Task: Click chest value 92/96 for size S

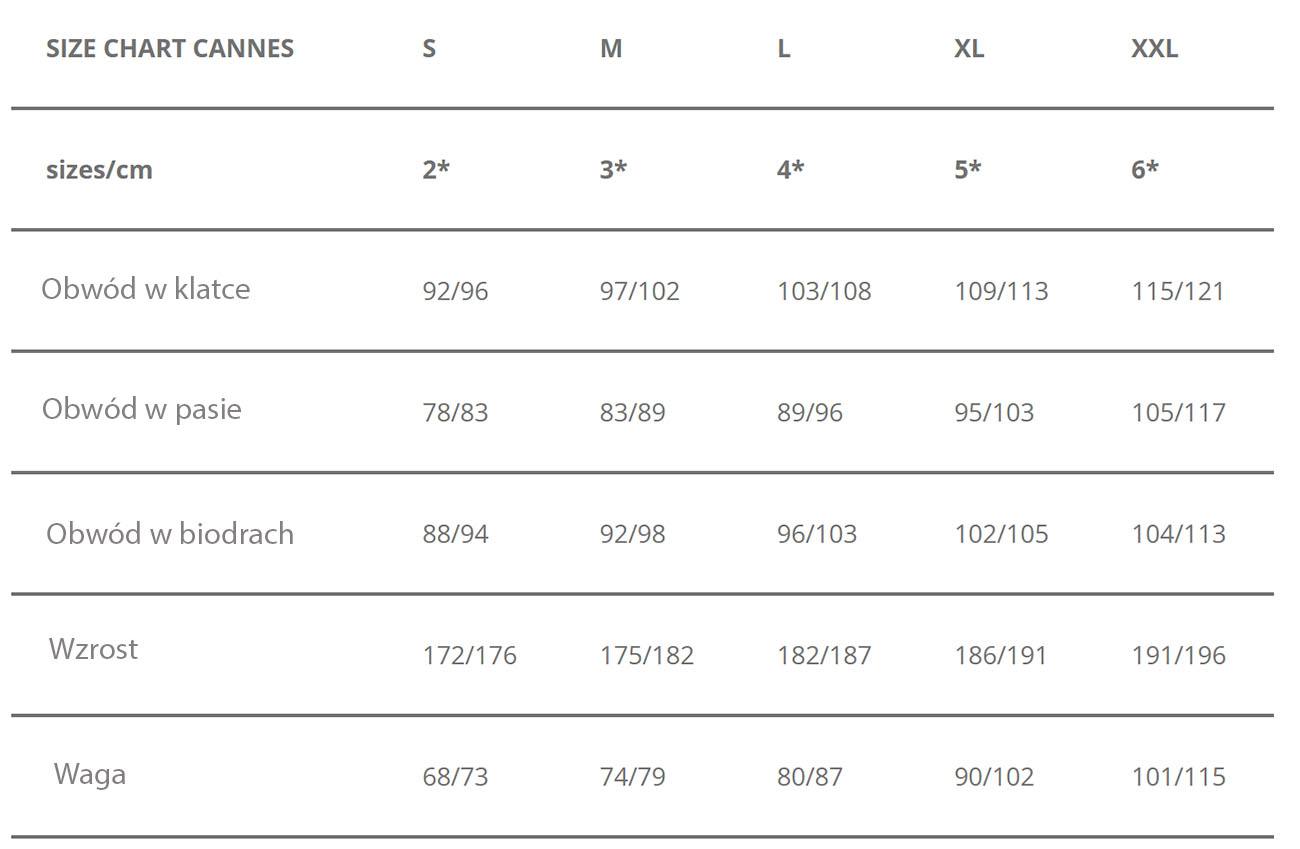Action: pyautogui.click(x=455, y=291)
